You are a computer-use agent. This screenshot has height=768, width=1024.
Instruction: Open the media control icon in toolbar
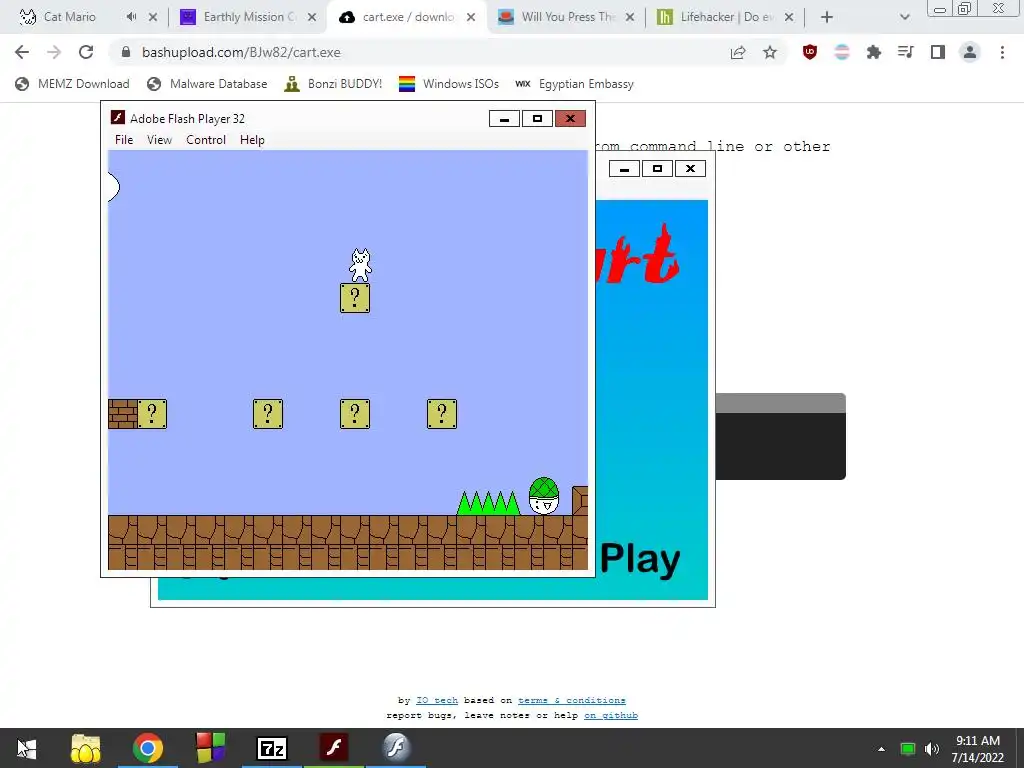pyautogui.click(x=905, y=52)
